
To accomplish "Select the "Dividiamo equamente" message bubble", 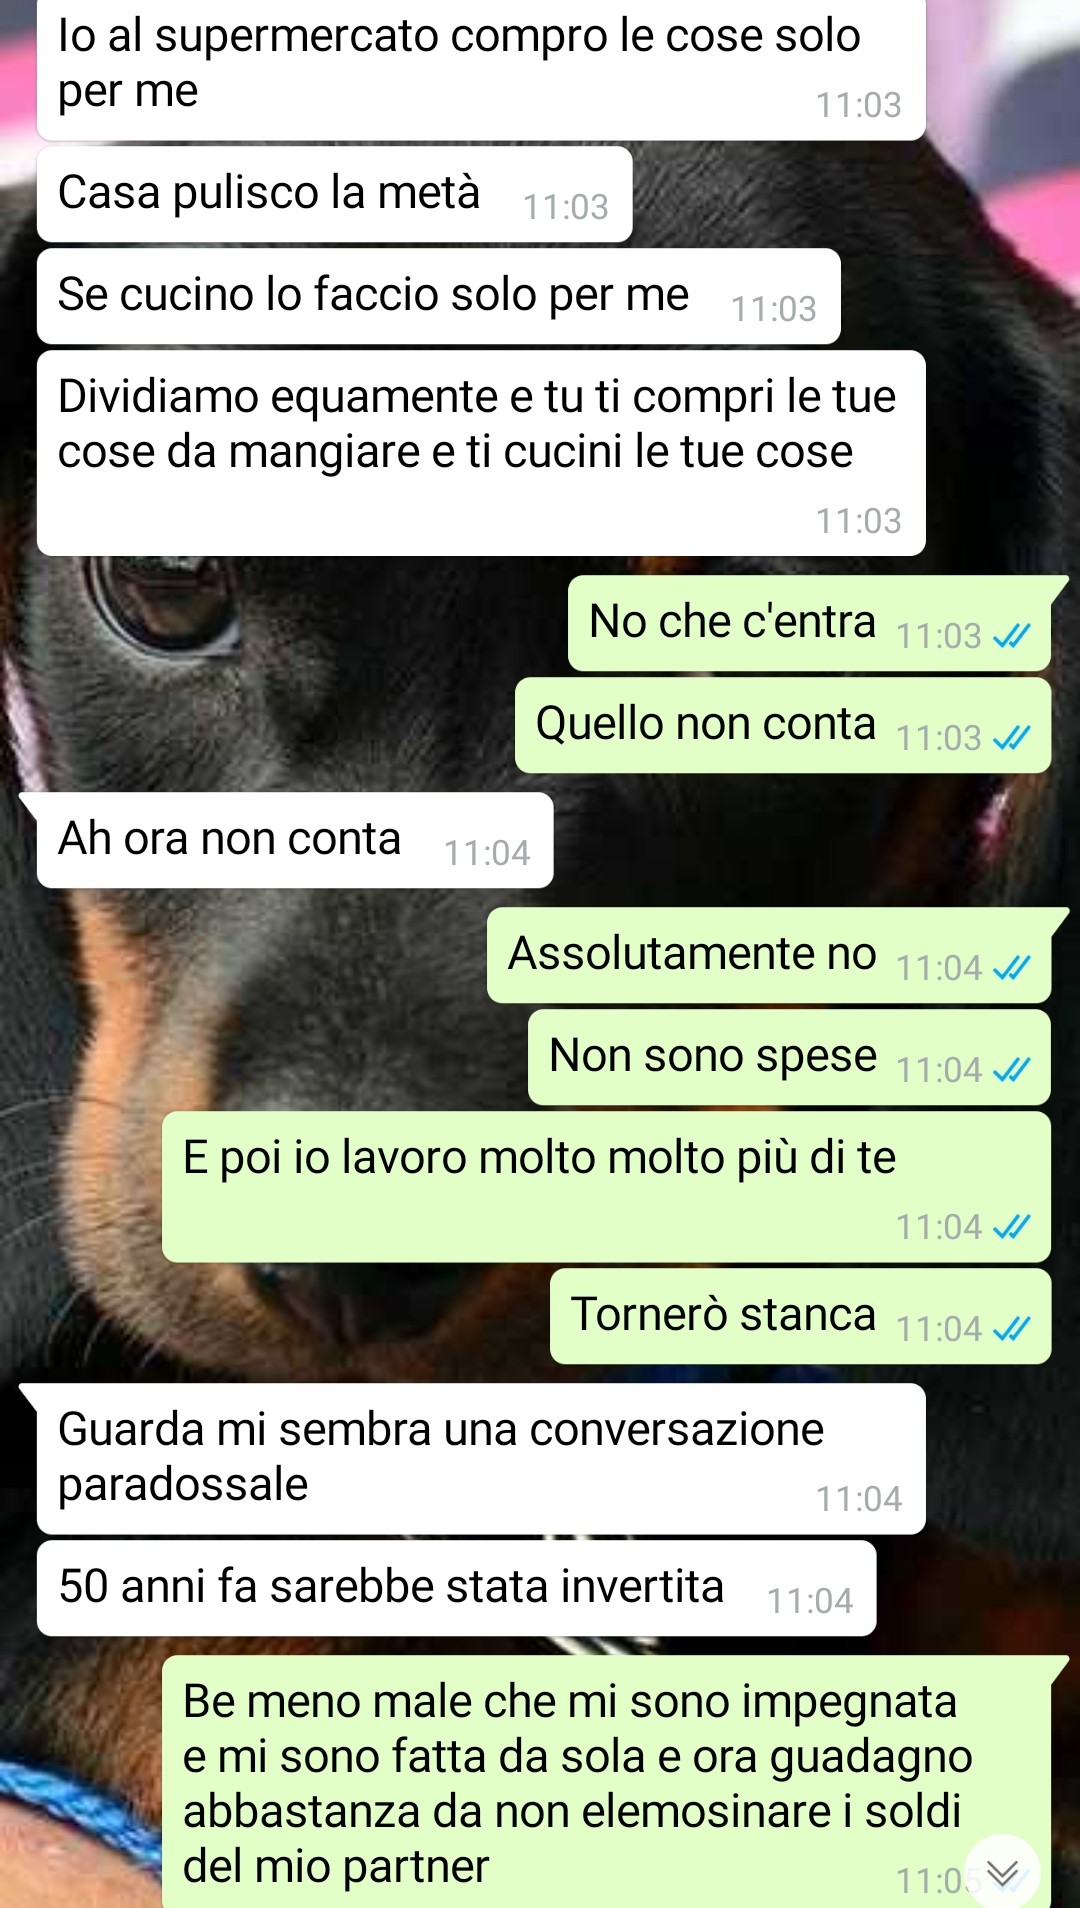I will (481, 453).
